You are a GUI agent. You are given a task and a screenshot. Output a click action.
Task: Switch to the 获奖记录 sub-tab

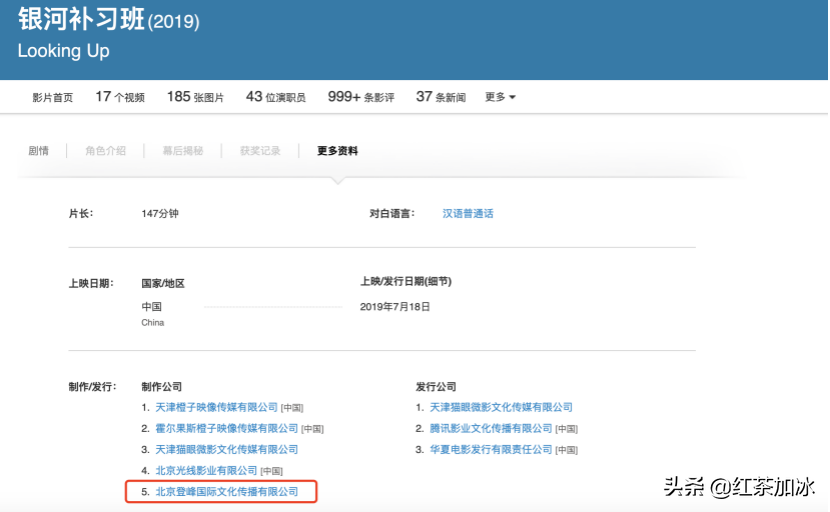tap(260, 151)
